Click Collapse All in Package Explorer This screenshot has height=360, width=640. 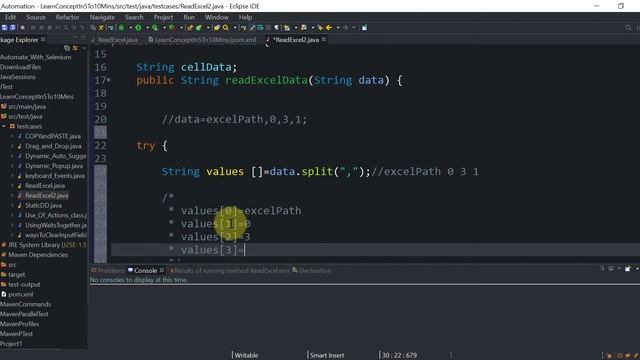point(67,48)
